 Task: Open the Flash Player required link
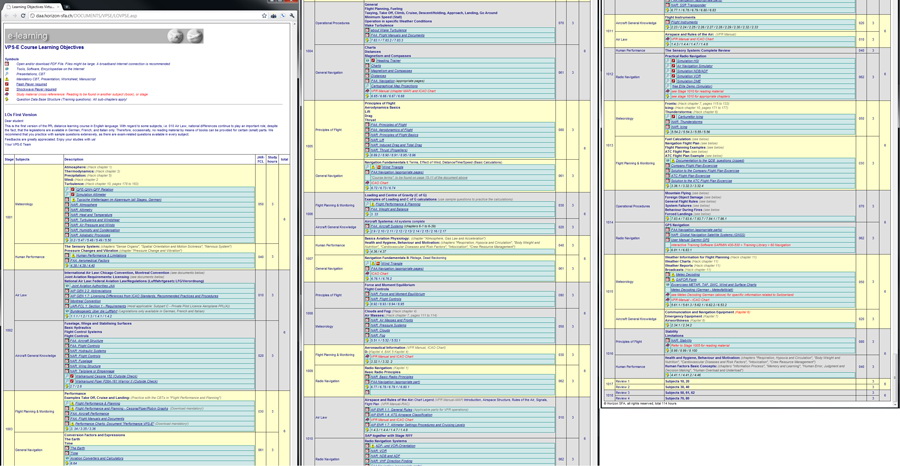click(31, 84)
